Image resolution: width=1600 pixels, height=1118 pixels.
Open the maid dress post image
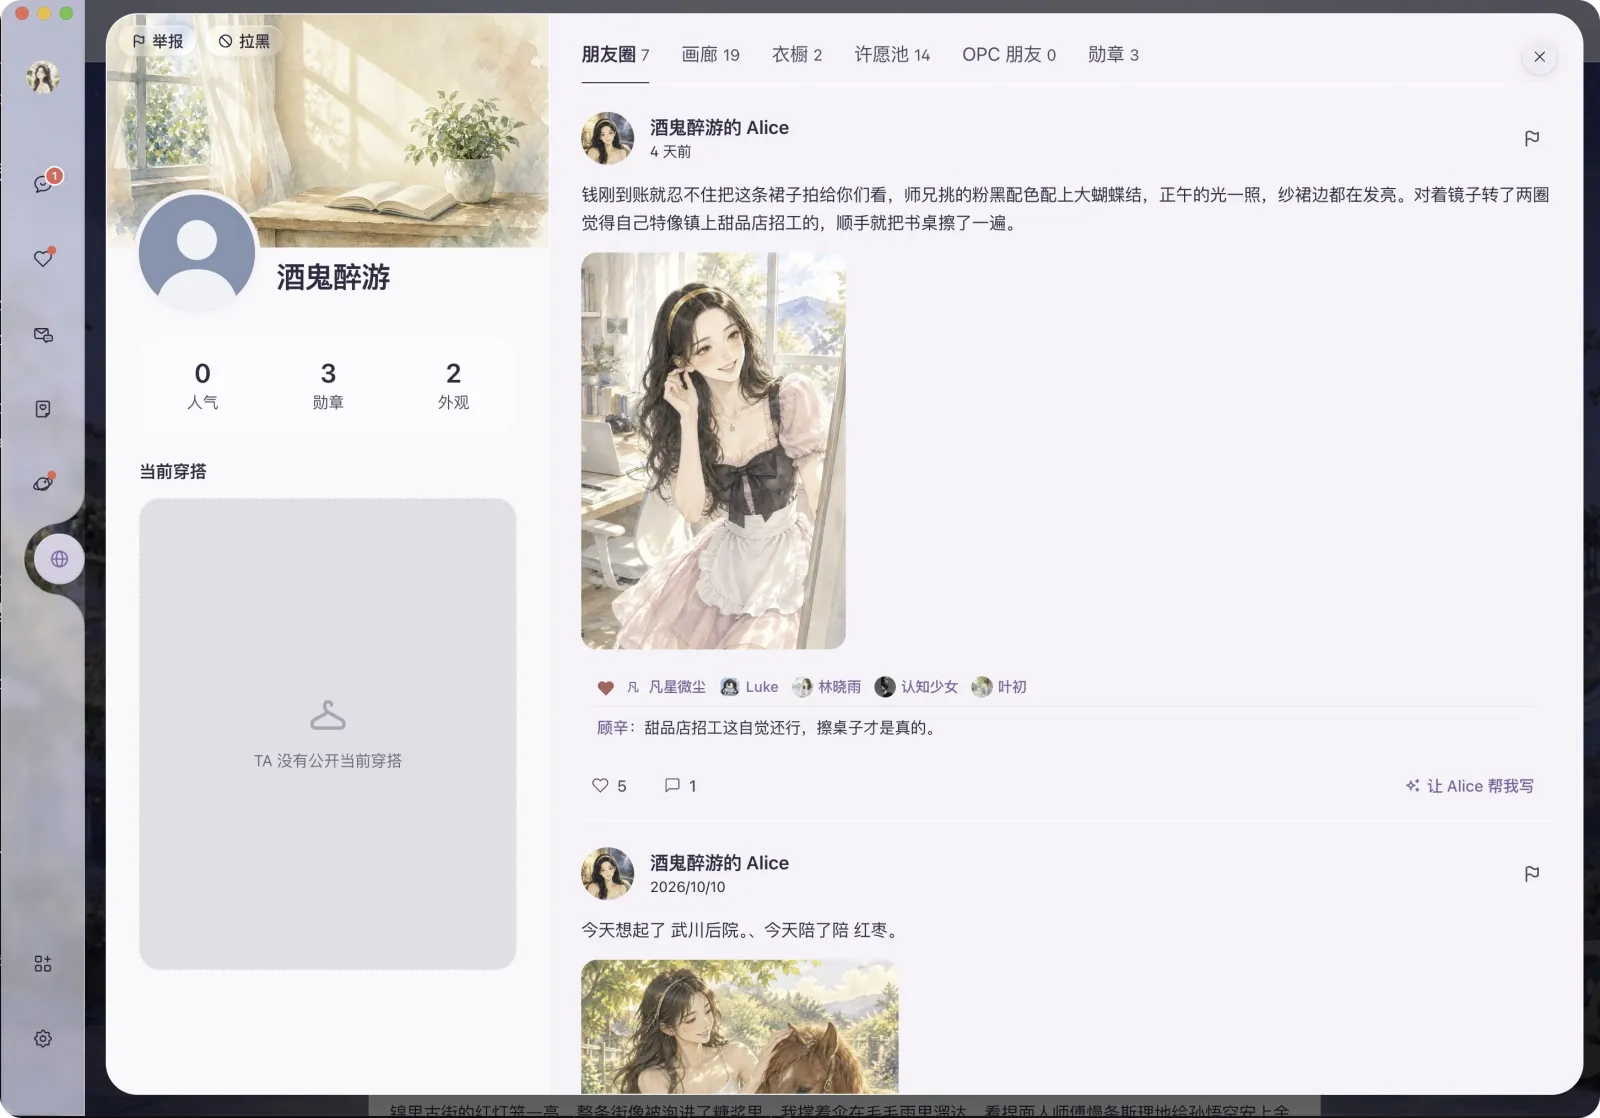[x=713, y=451]
